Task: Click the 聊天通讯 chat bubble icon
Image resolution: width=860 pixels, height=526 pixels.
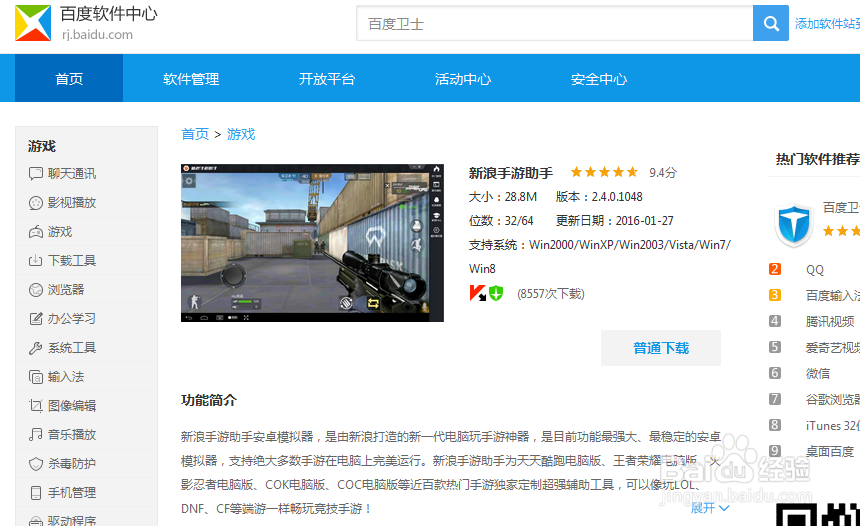Action: 36,174
